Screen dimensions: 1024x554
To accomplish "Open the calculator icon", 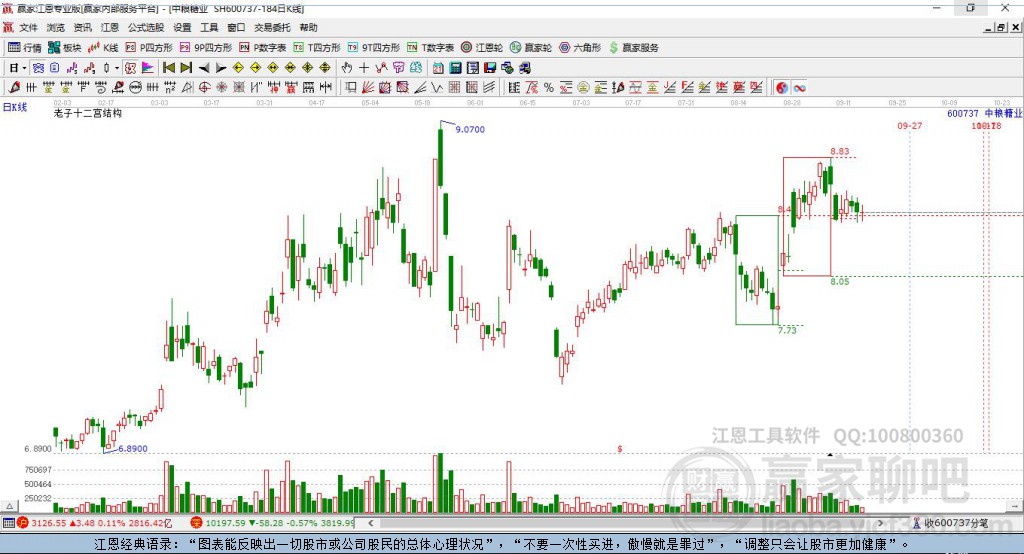I will [x=455, y=67].
